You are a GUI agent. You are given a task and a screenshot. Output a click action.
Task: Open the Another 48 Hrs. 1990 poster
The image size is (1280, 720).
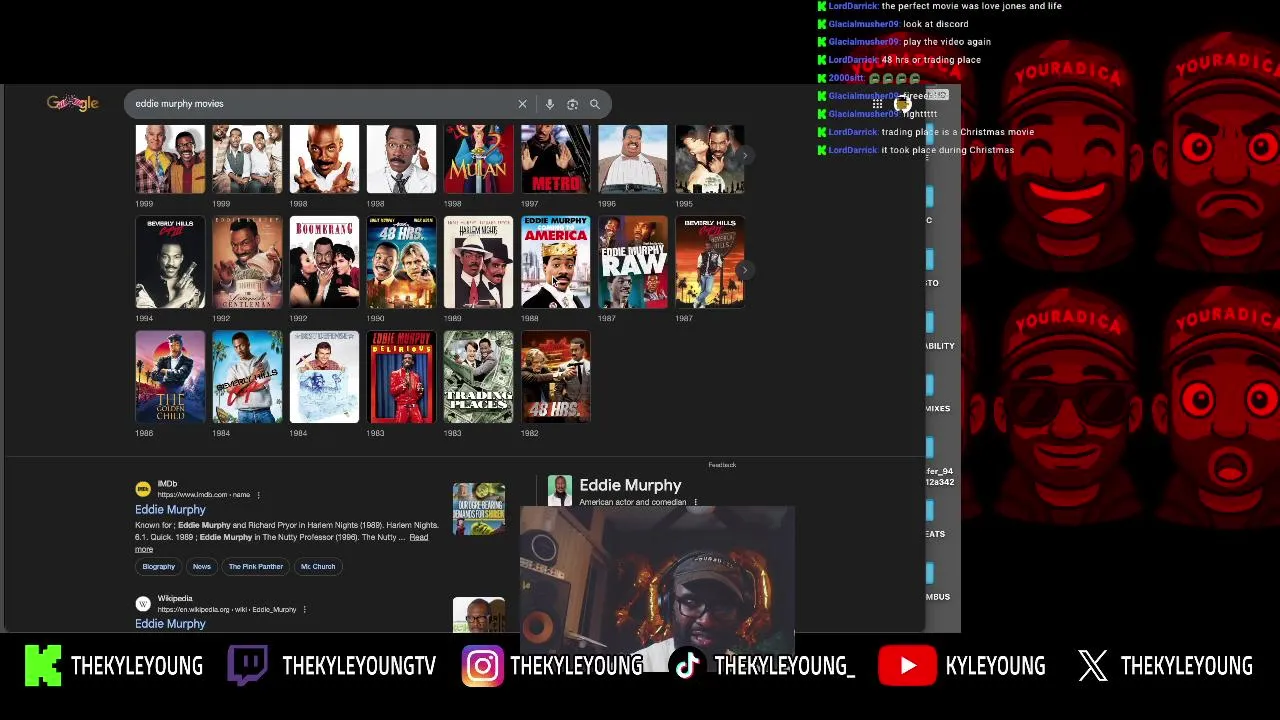[401, 262]
